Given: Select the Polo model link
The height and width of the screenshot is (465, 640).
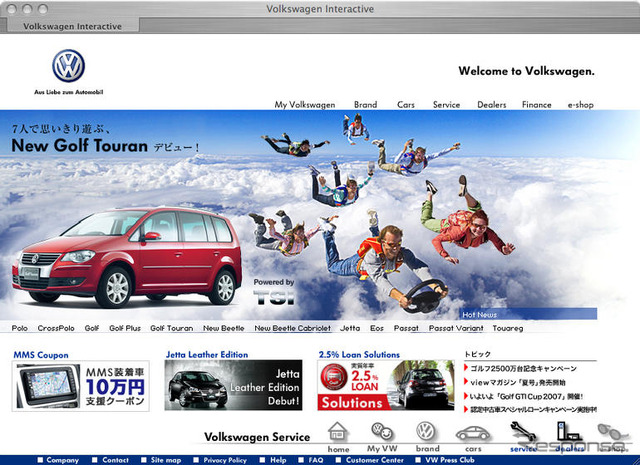Looking at the screenshot, I should (20, 328).
